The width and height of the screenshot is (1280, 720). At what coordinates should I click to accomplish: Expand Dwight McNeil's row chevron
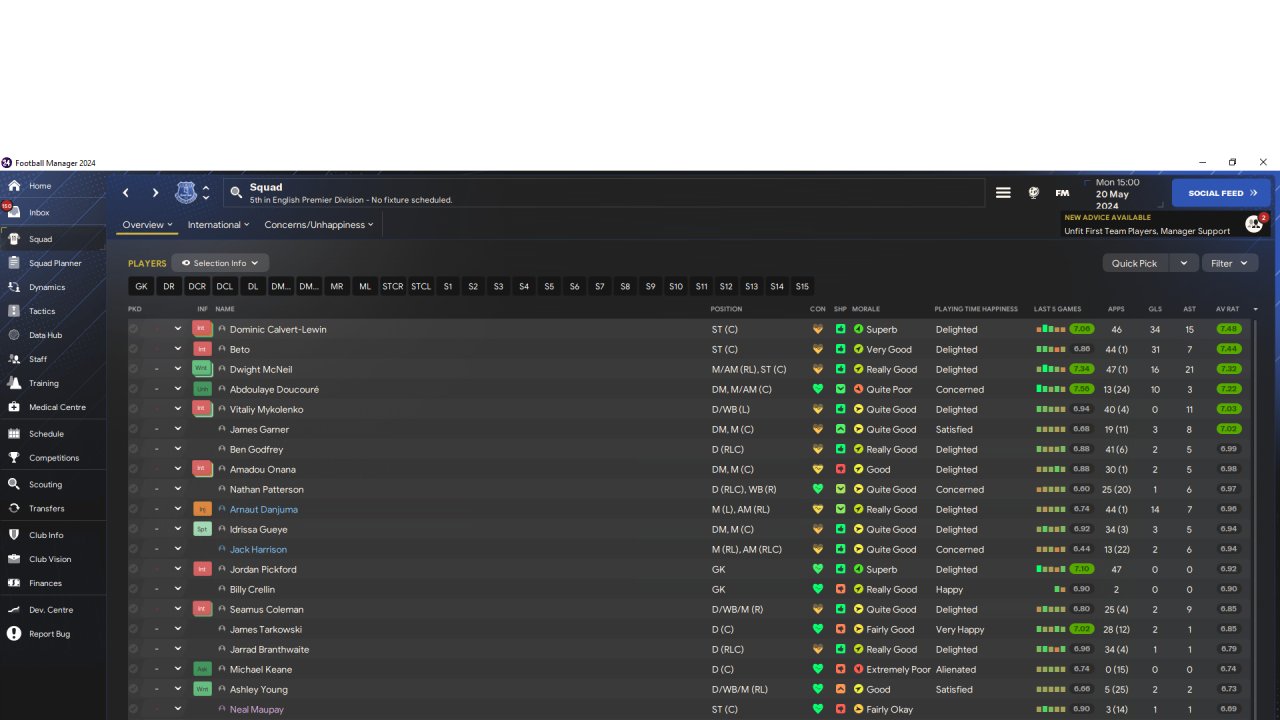[x=178, y=369]
